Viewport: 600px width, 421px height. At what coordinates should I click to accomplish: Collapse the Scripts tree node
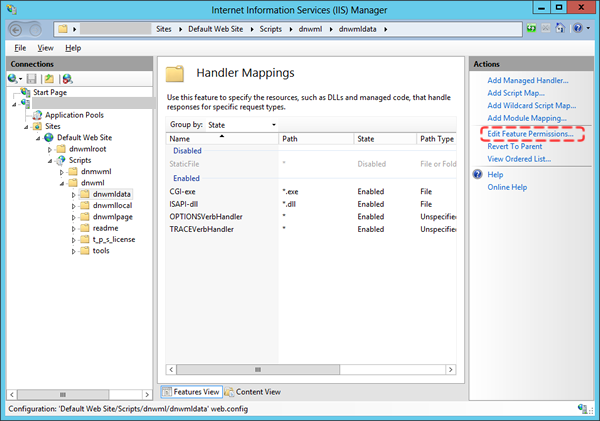pyautogui.click(x=50, y=161)
